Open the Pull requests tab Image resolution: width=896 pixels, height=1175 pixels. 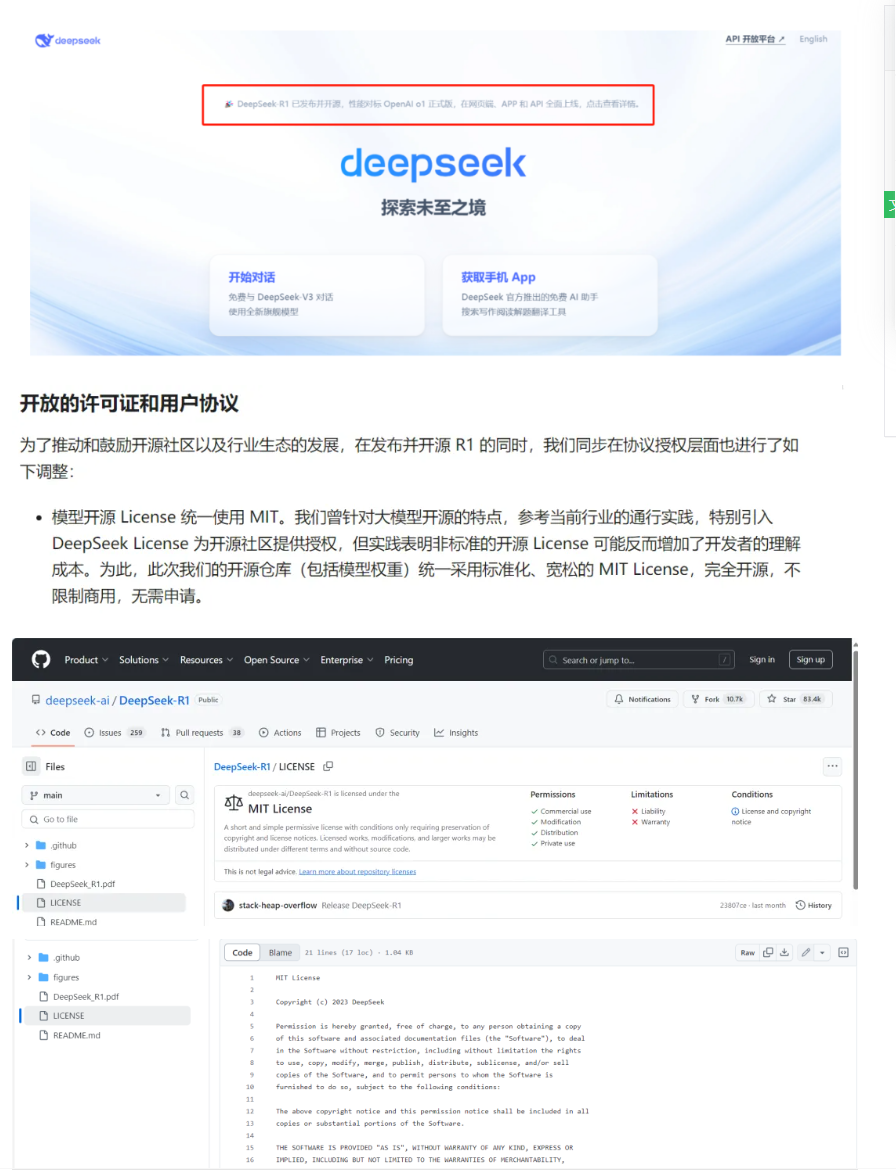tap(202, 733)
